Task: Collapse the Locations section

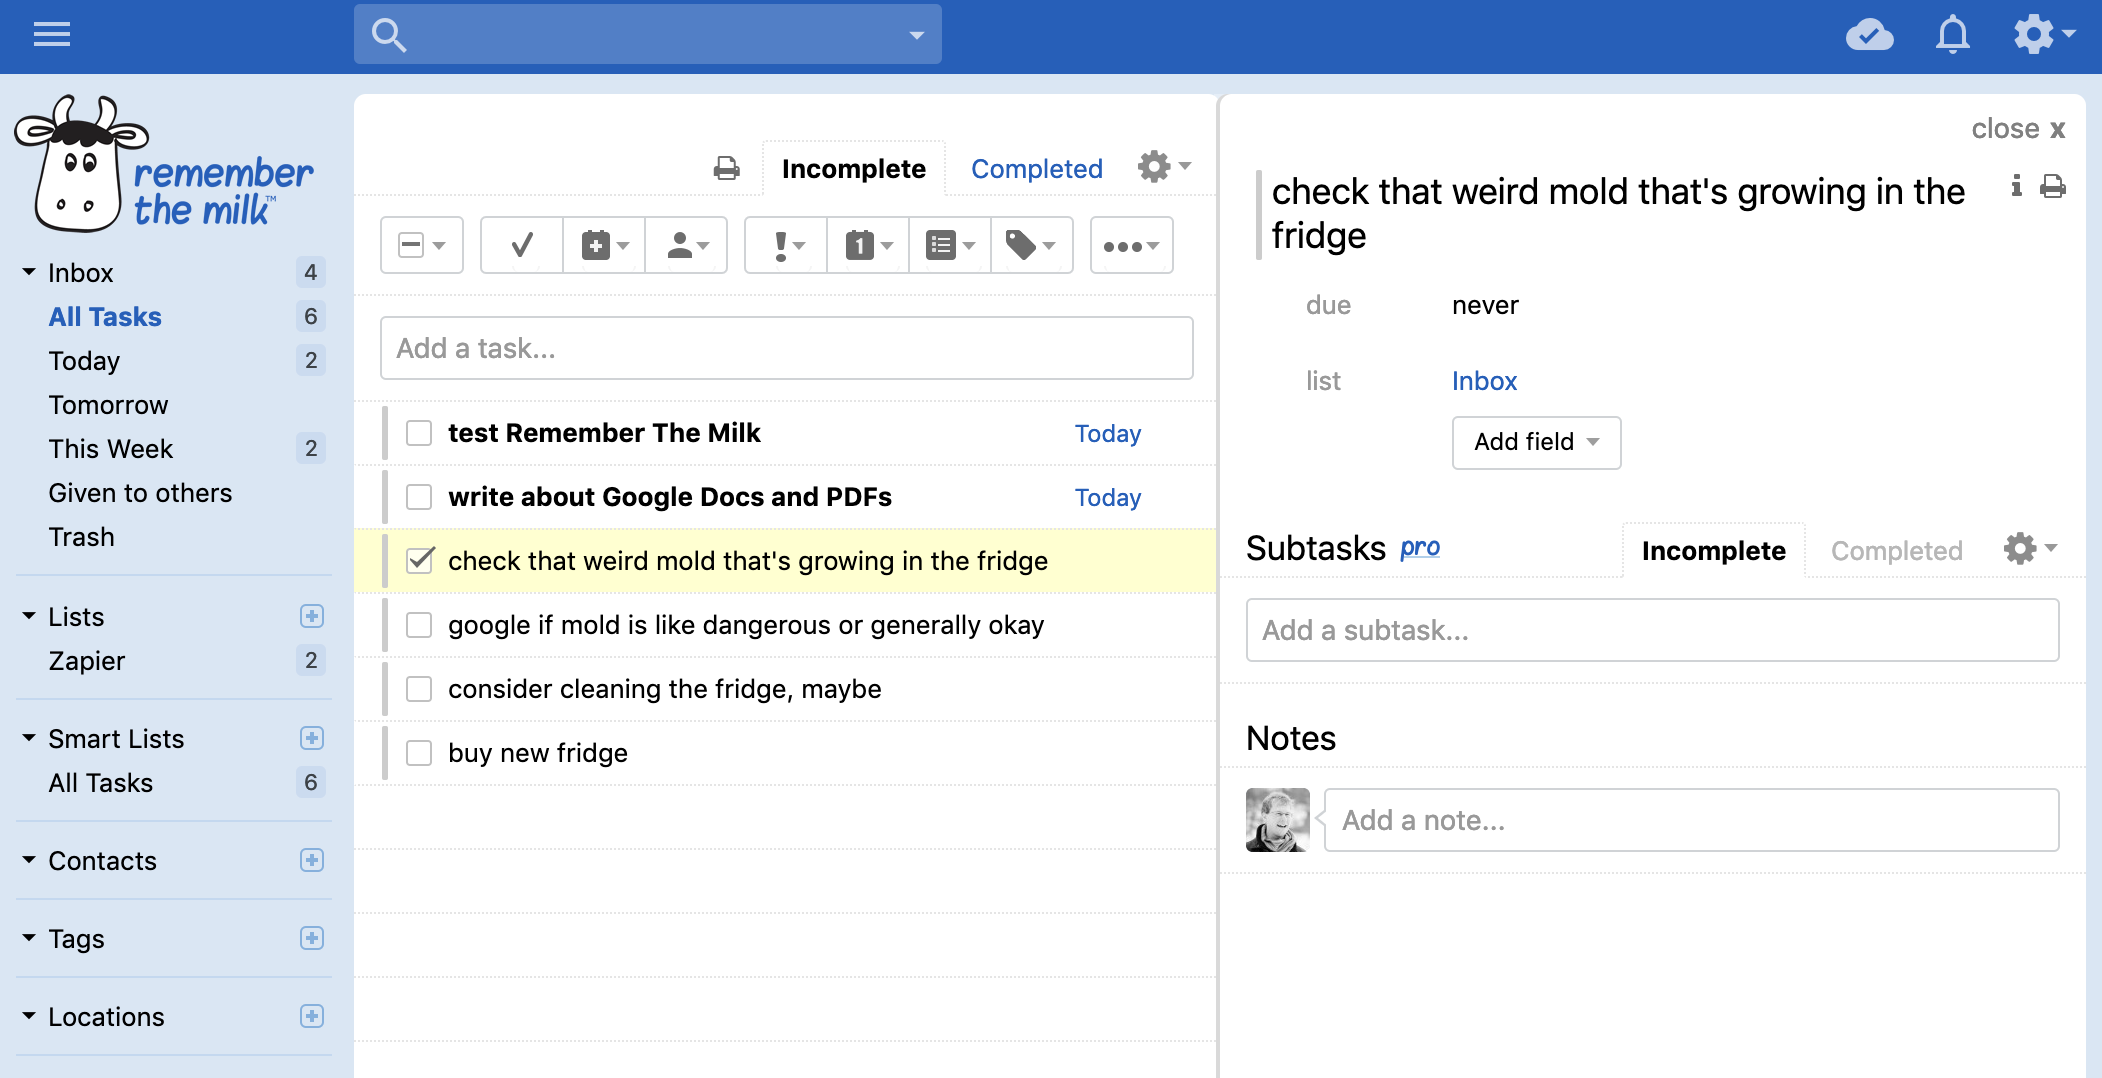Action: tap(29, 1016)
